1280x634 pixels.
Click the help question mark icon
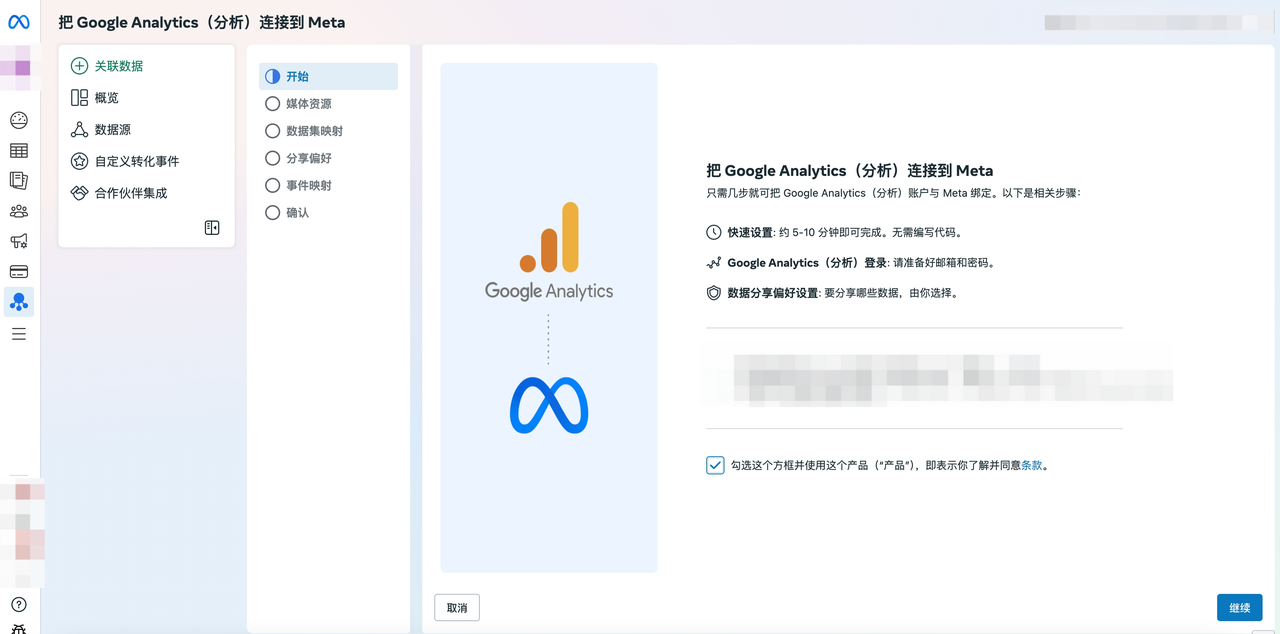pyautogui.click(x=19, y=604)
